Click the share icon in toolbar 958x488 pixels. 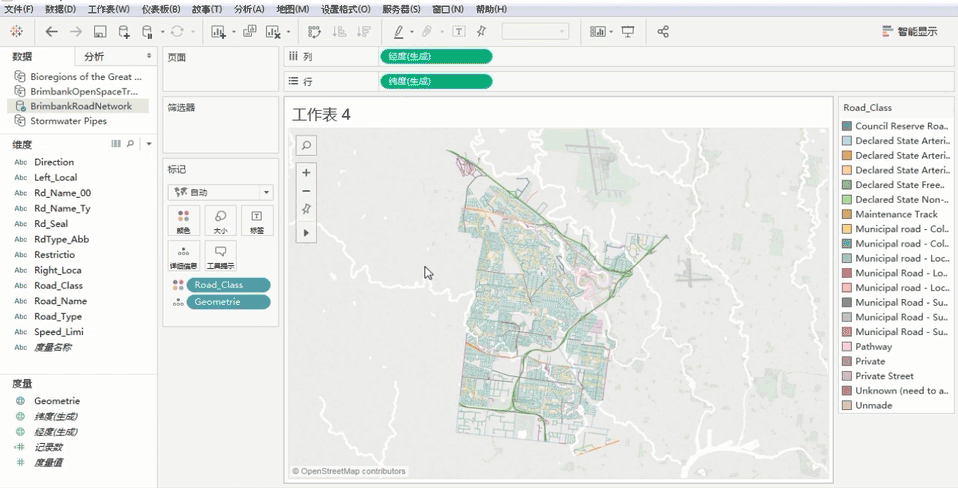663,32
